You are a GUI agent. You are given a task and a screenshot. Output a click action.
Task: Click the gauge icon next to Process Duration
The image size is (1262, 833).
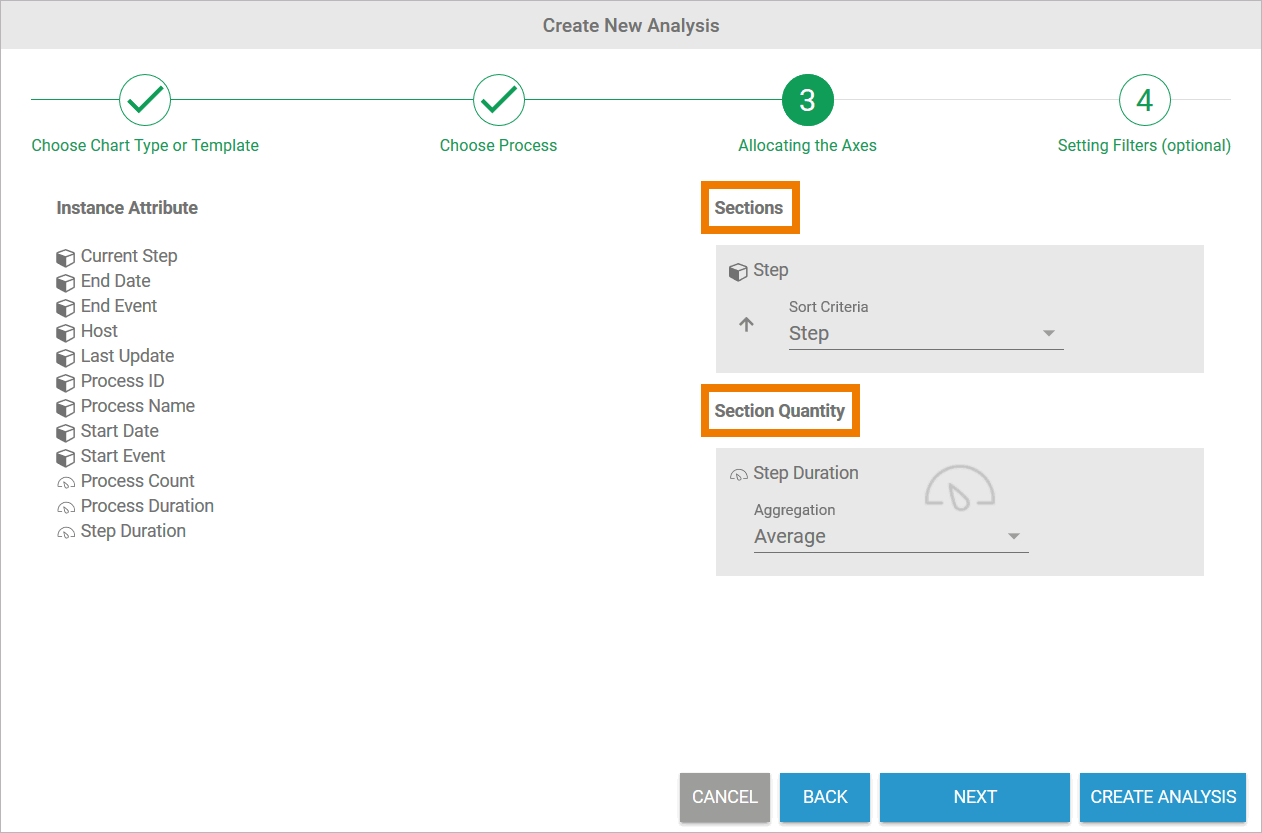66,507
